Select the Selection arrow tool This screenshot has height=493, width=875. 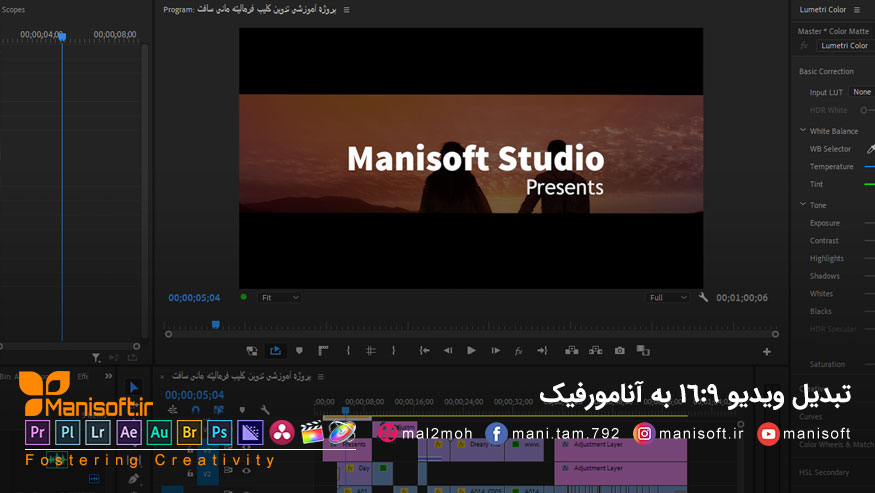tap(133, 386)
